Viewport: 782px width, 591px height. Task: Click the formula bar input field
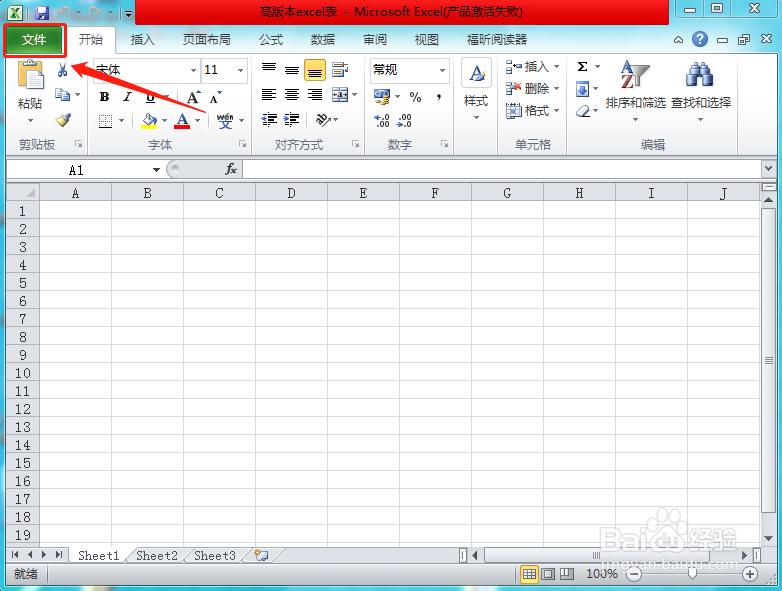pos(502,170)
